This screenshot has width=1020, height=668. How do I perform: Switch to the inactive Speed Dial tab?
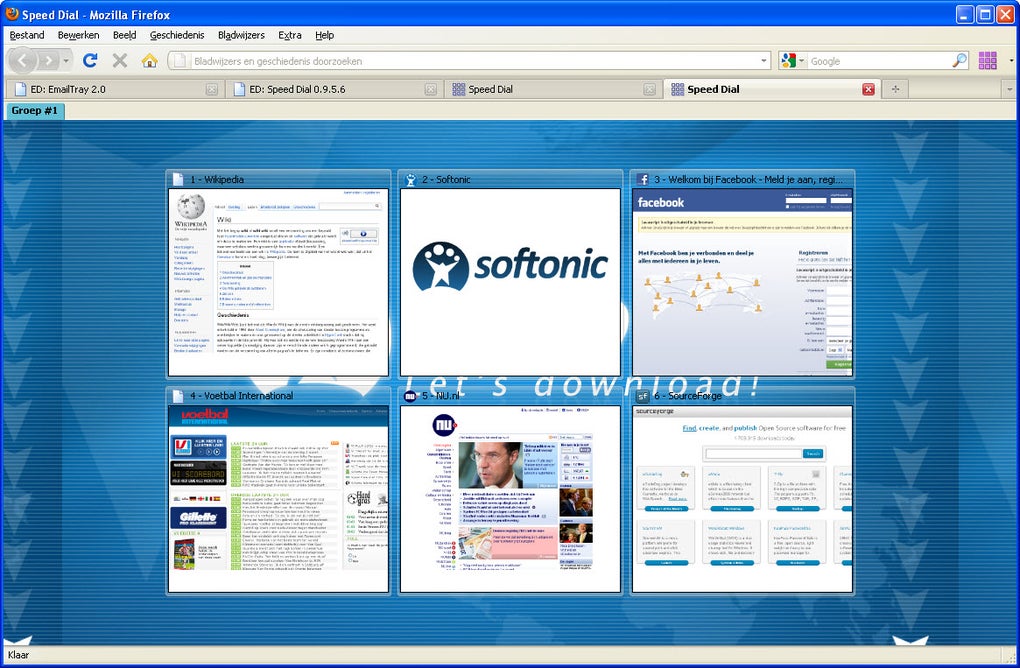tap(552, 89)
